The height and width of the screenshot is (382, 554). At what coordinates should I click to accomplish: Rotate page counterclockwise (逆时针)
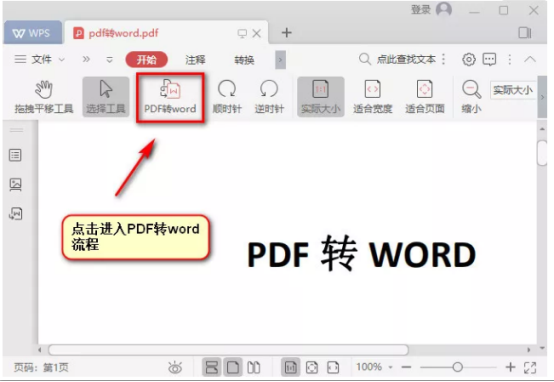pyautogui.click(x=269, y=96)
